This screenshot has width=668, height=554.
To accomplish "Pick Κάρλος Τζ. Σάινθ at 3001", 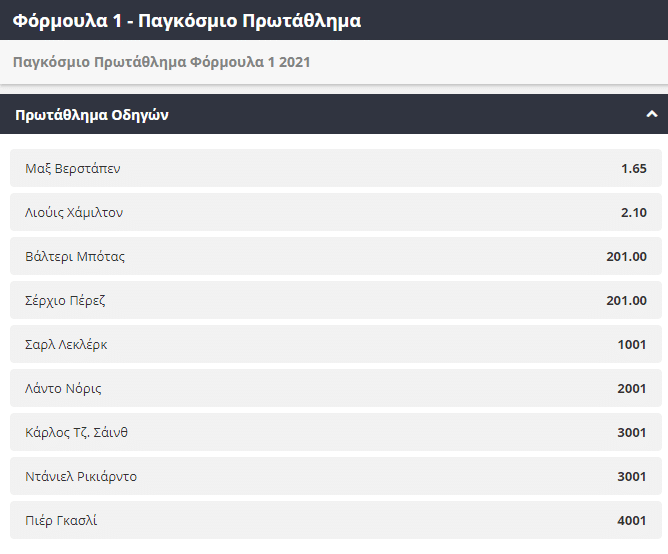I will [335, 432].
